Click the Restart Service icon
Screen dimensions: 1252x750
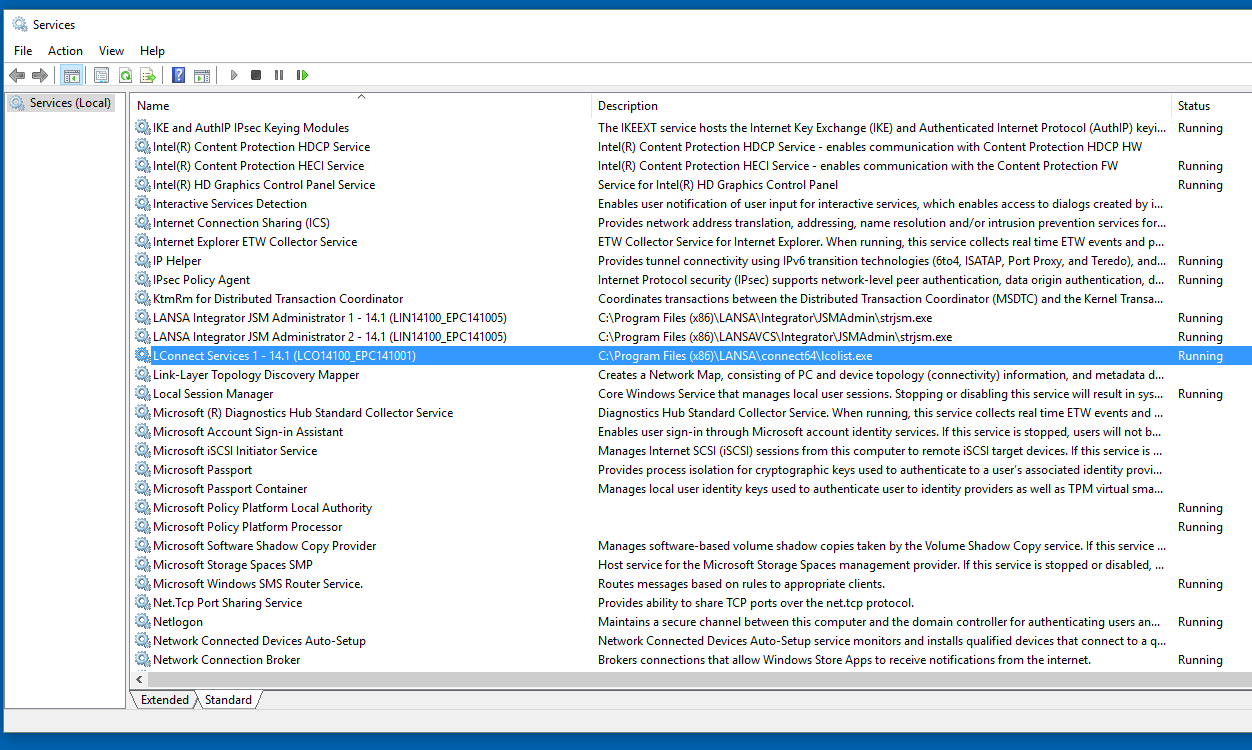pos(302,75)
